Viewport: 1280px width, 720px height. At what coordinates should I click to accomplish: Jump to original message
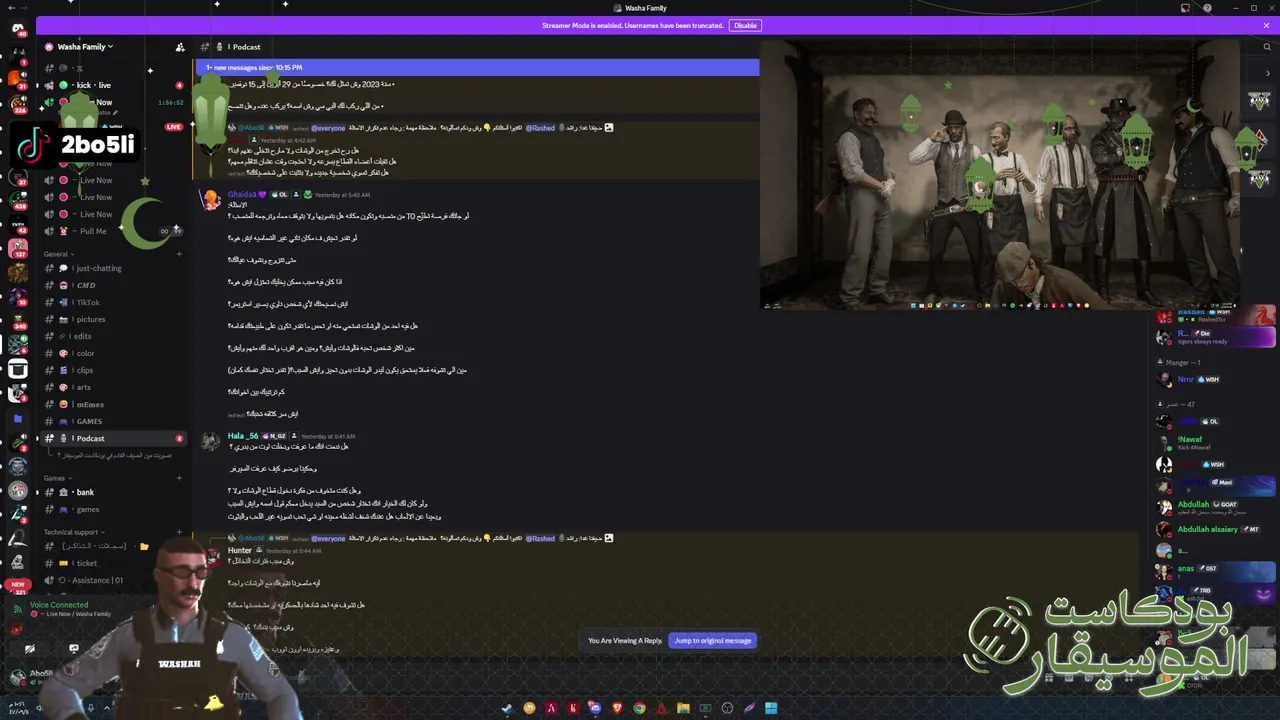[x=712, y=640]
